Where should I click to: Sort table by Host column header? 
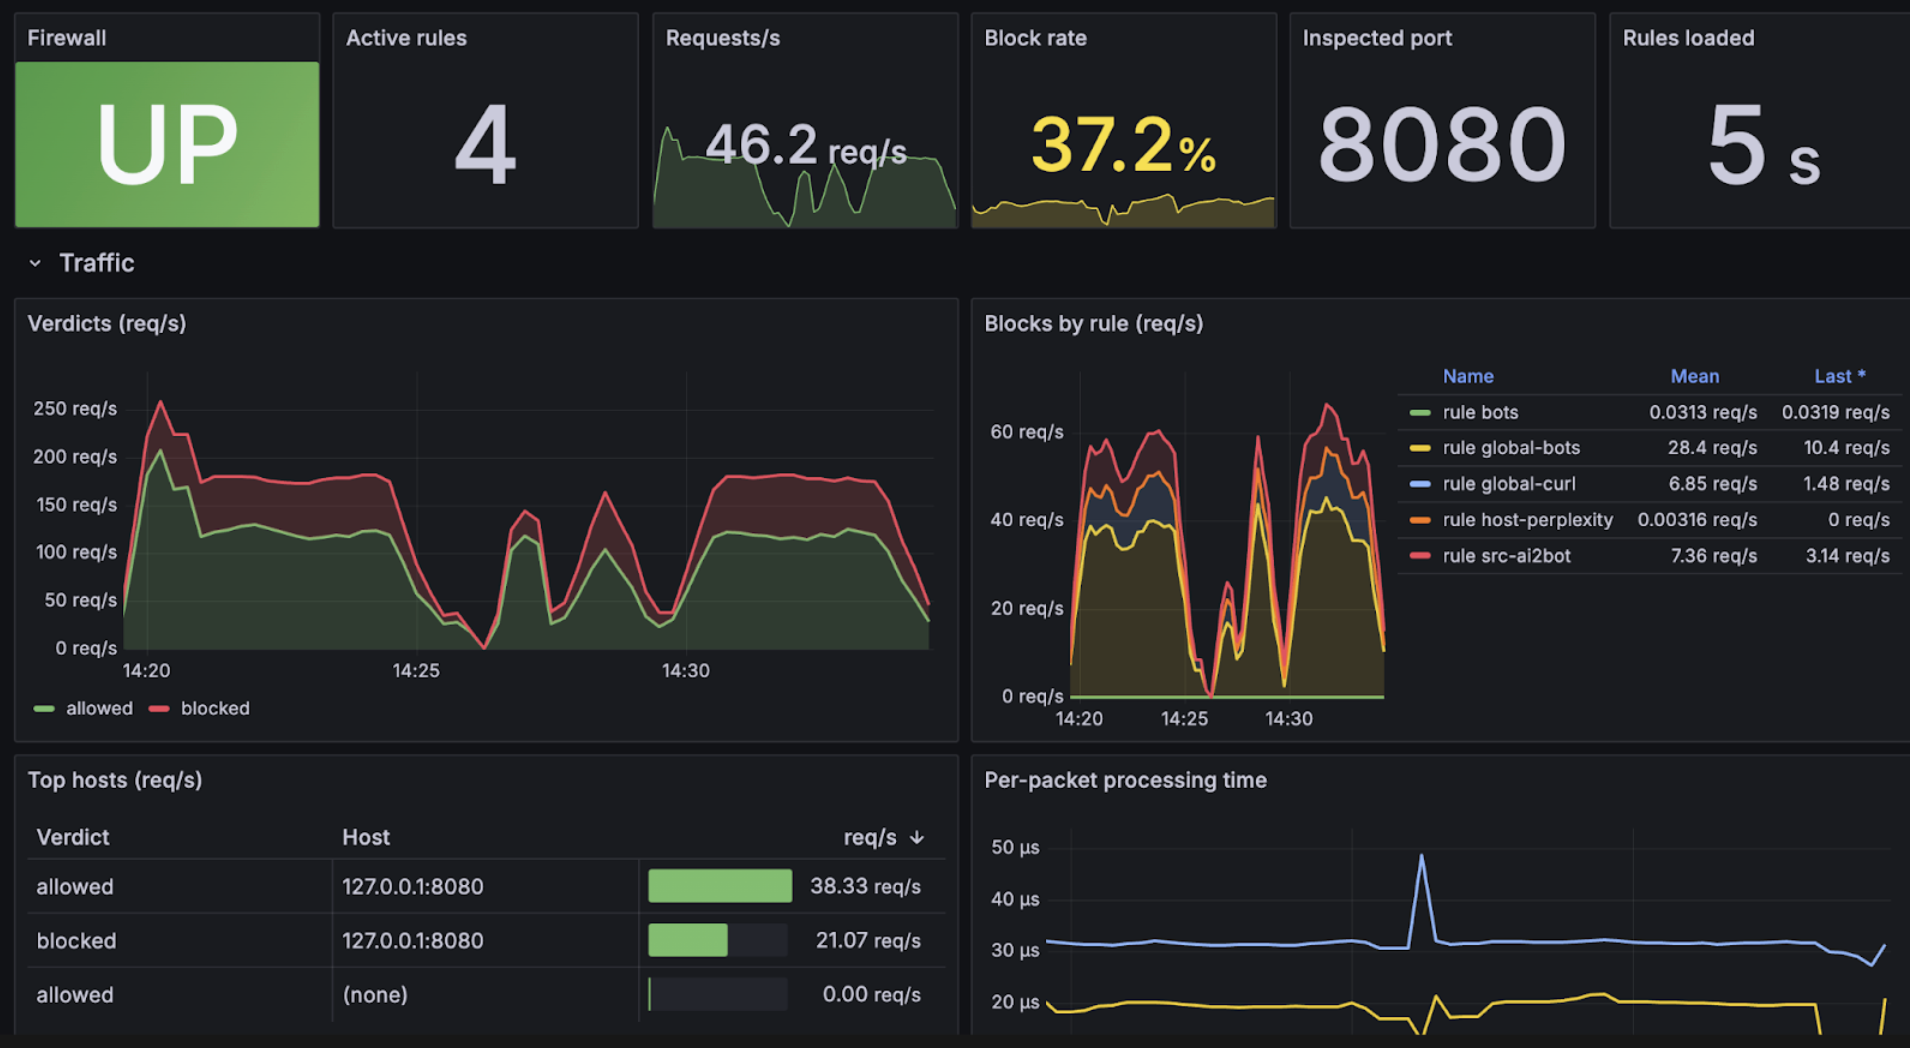[366, 837]
